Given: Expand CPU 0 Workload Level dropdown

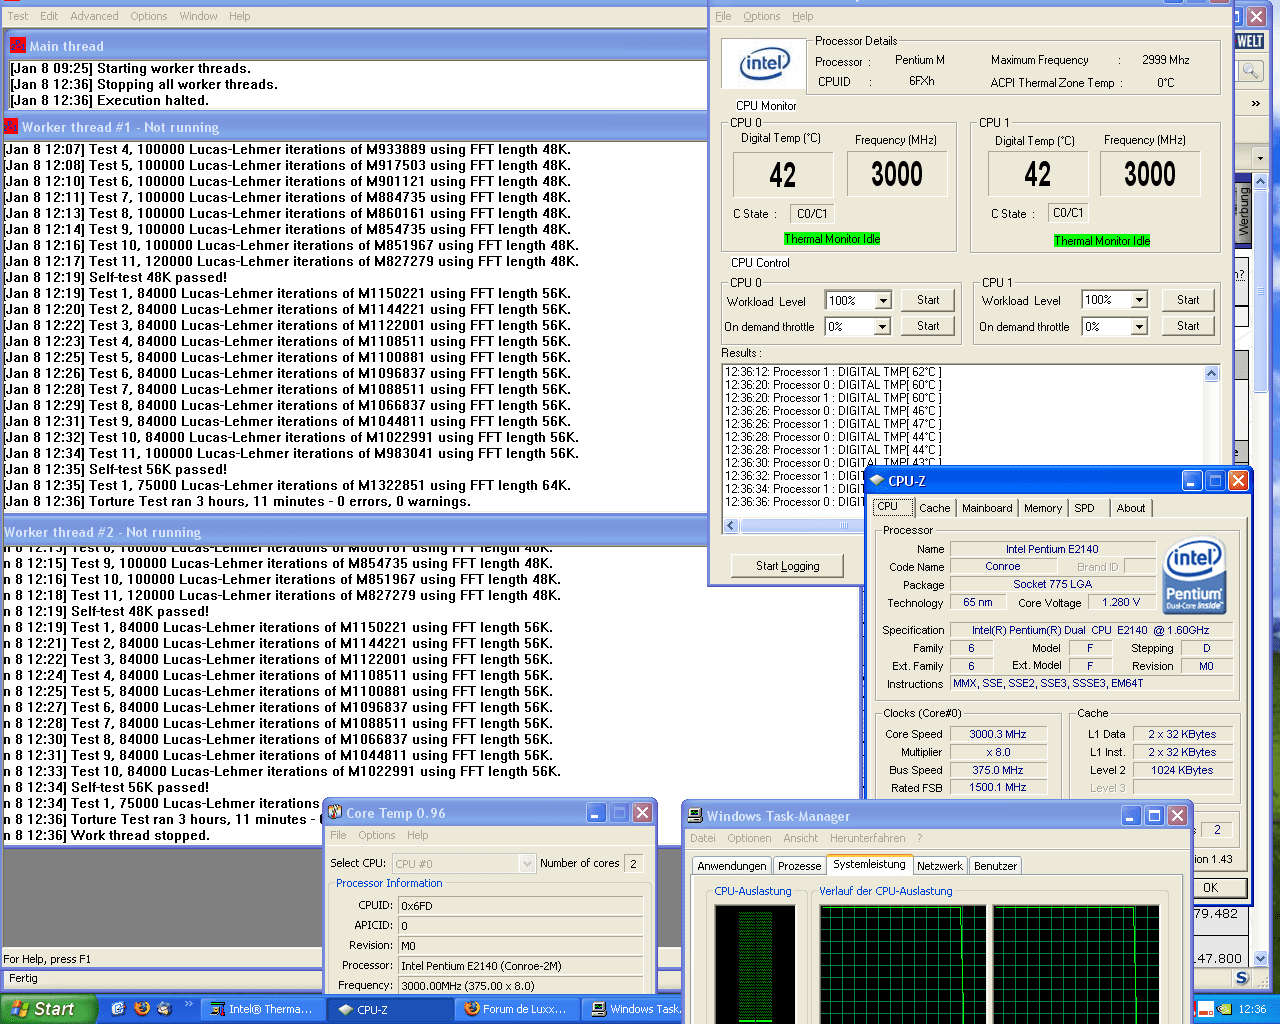Looking at the screenshot, I should [x=883, y=301].
